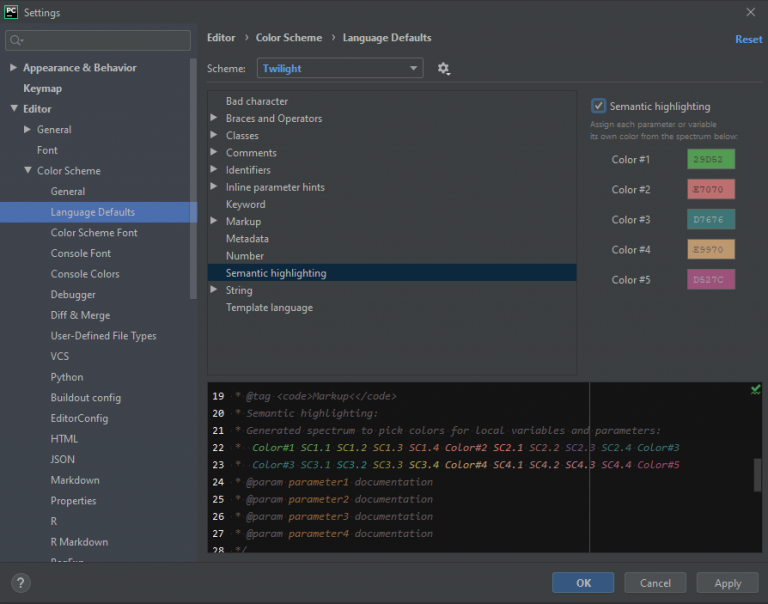Collapse the Color Scheme tree node
Image resolution: width=768 pixels, height=604 pixels.
point(28,171)
